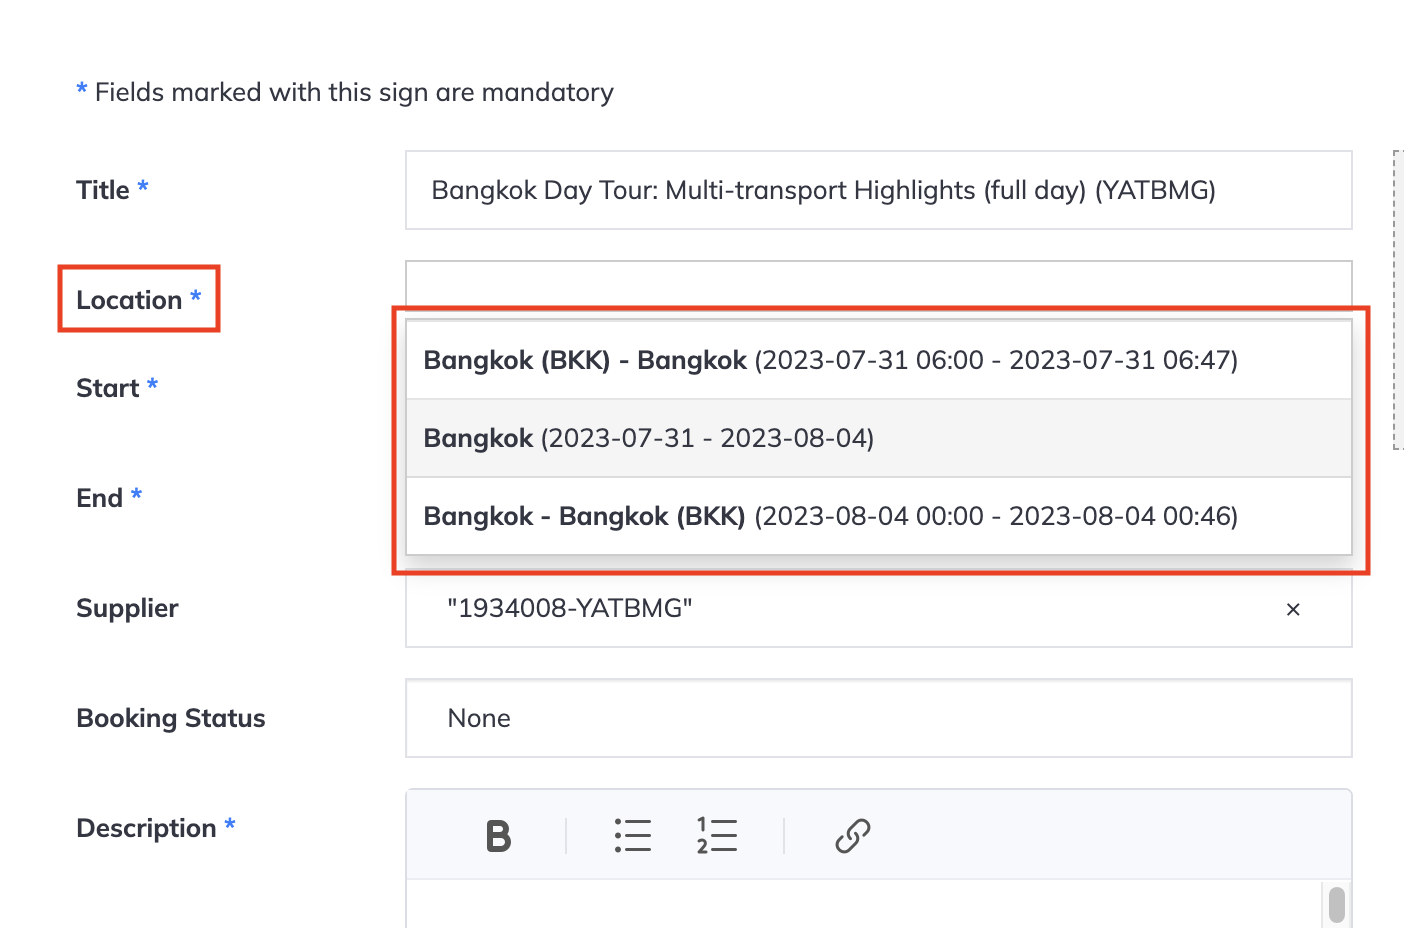Add a hyperlink in Description editor
Viewport: 1404px width, 928px height.
tap(853, 835)
